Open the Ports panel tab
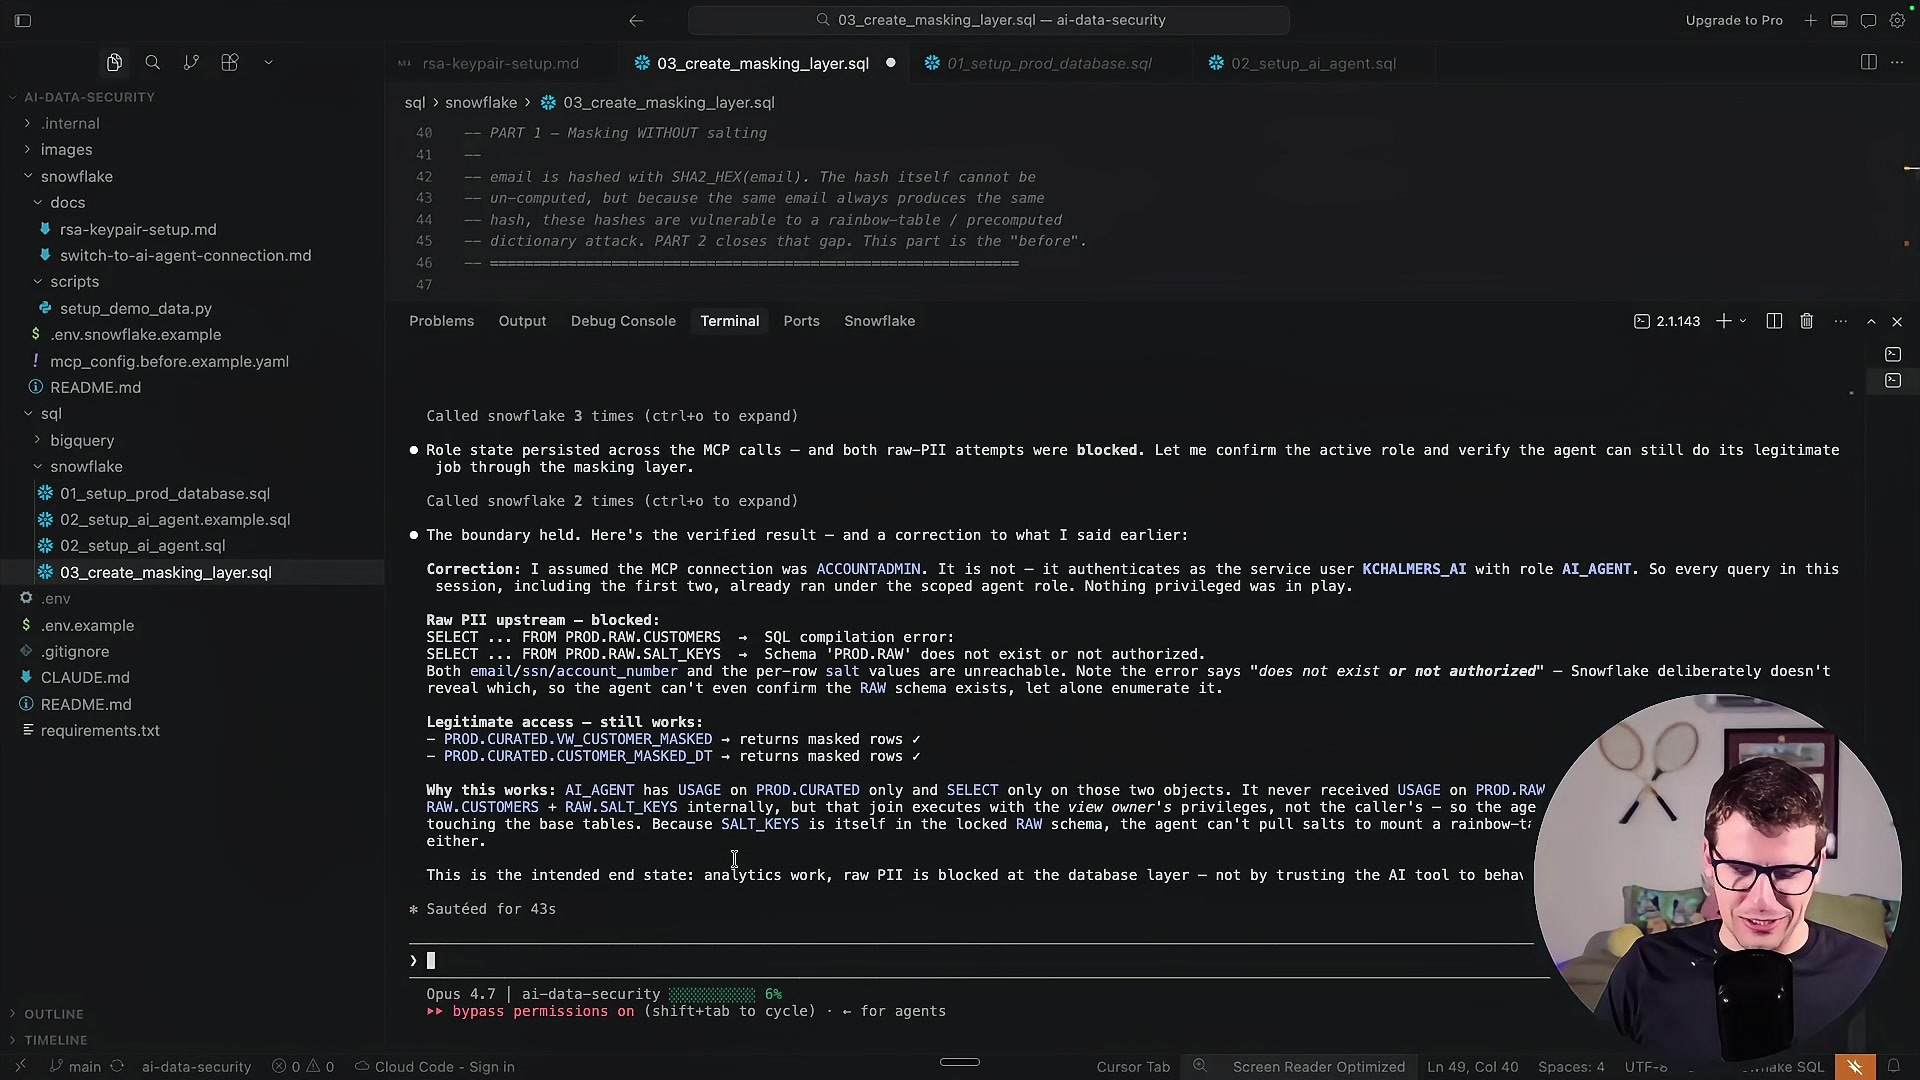 (801, 321)
